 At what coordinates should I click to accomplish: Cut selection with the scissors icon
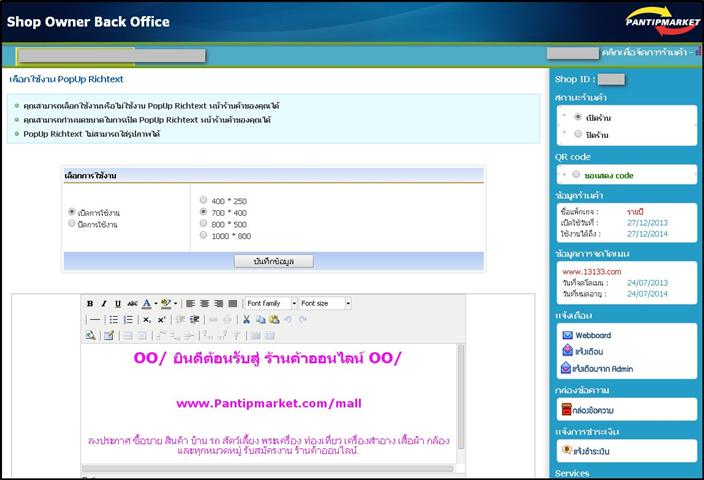pos(246,320)
